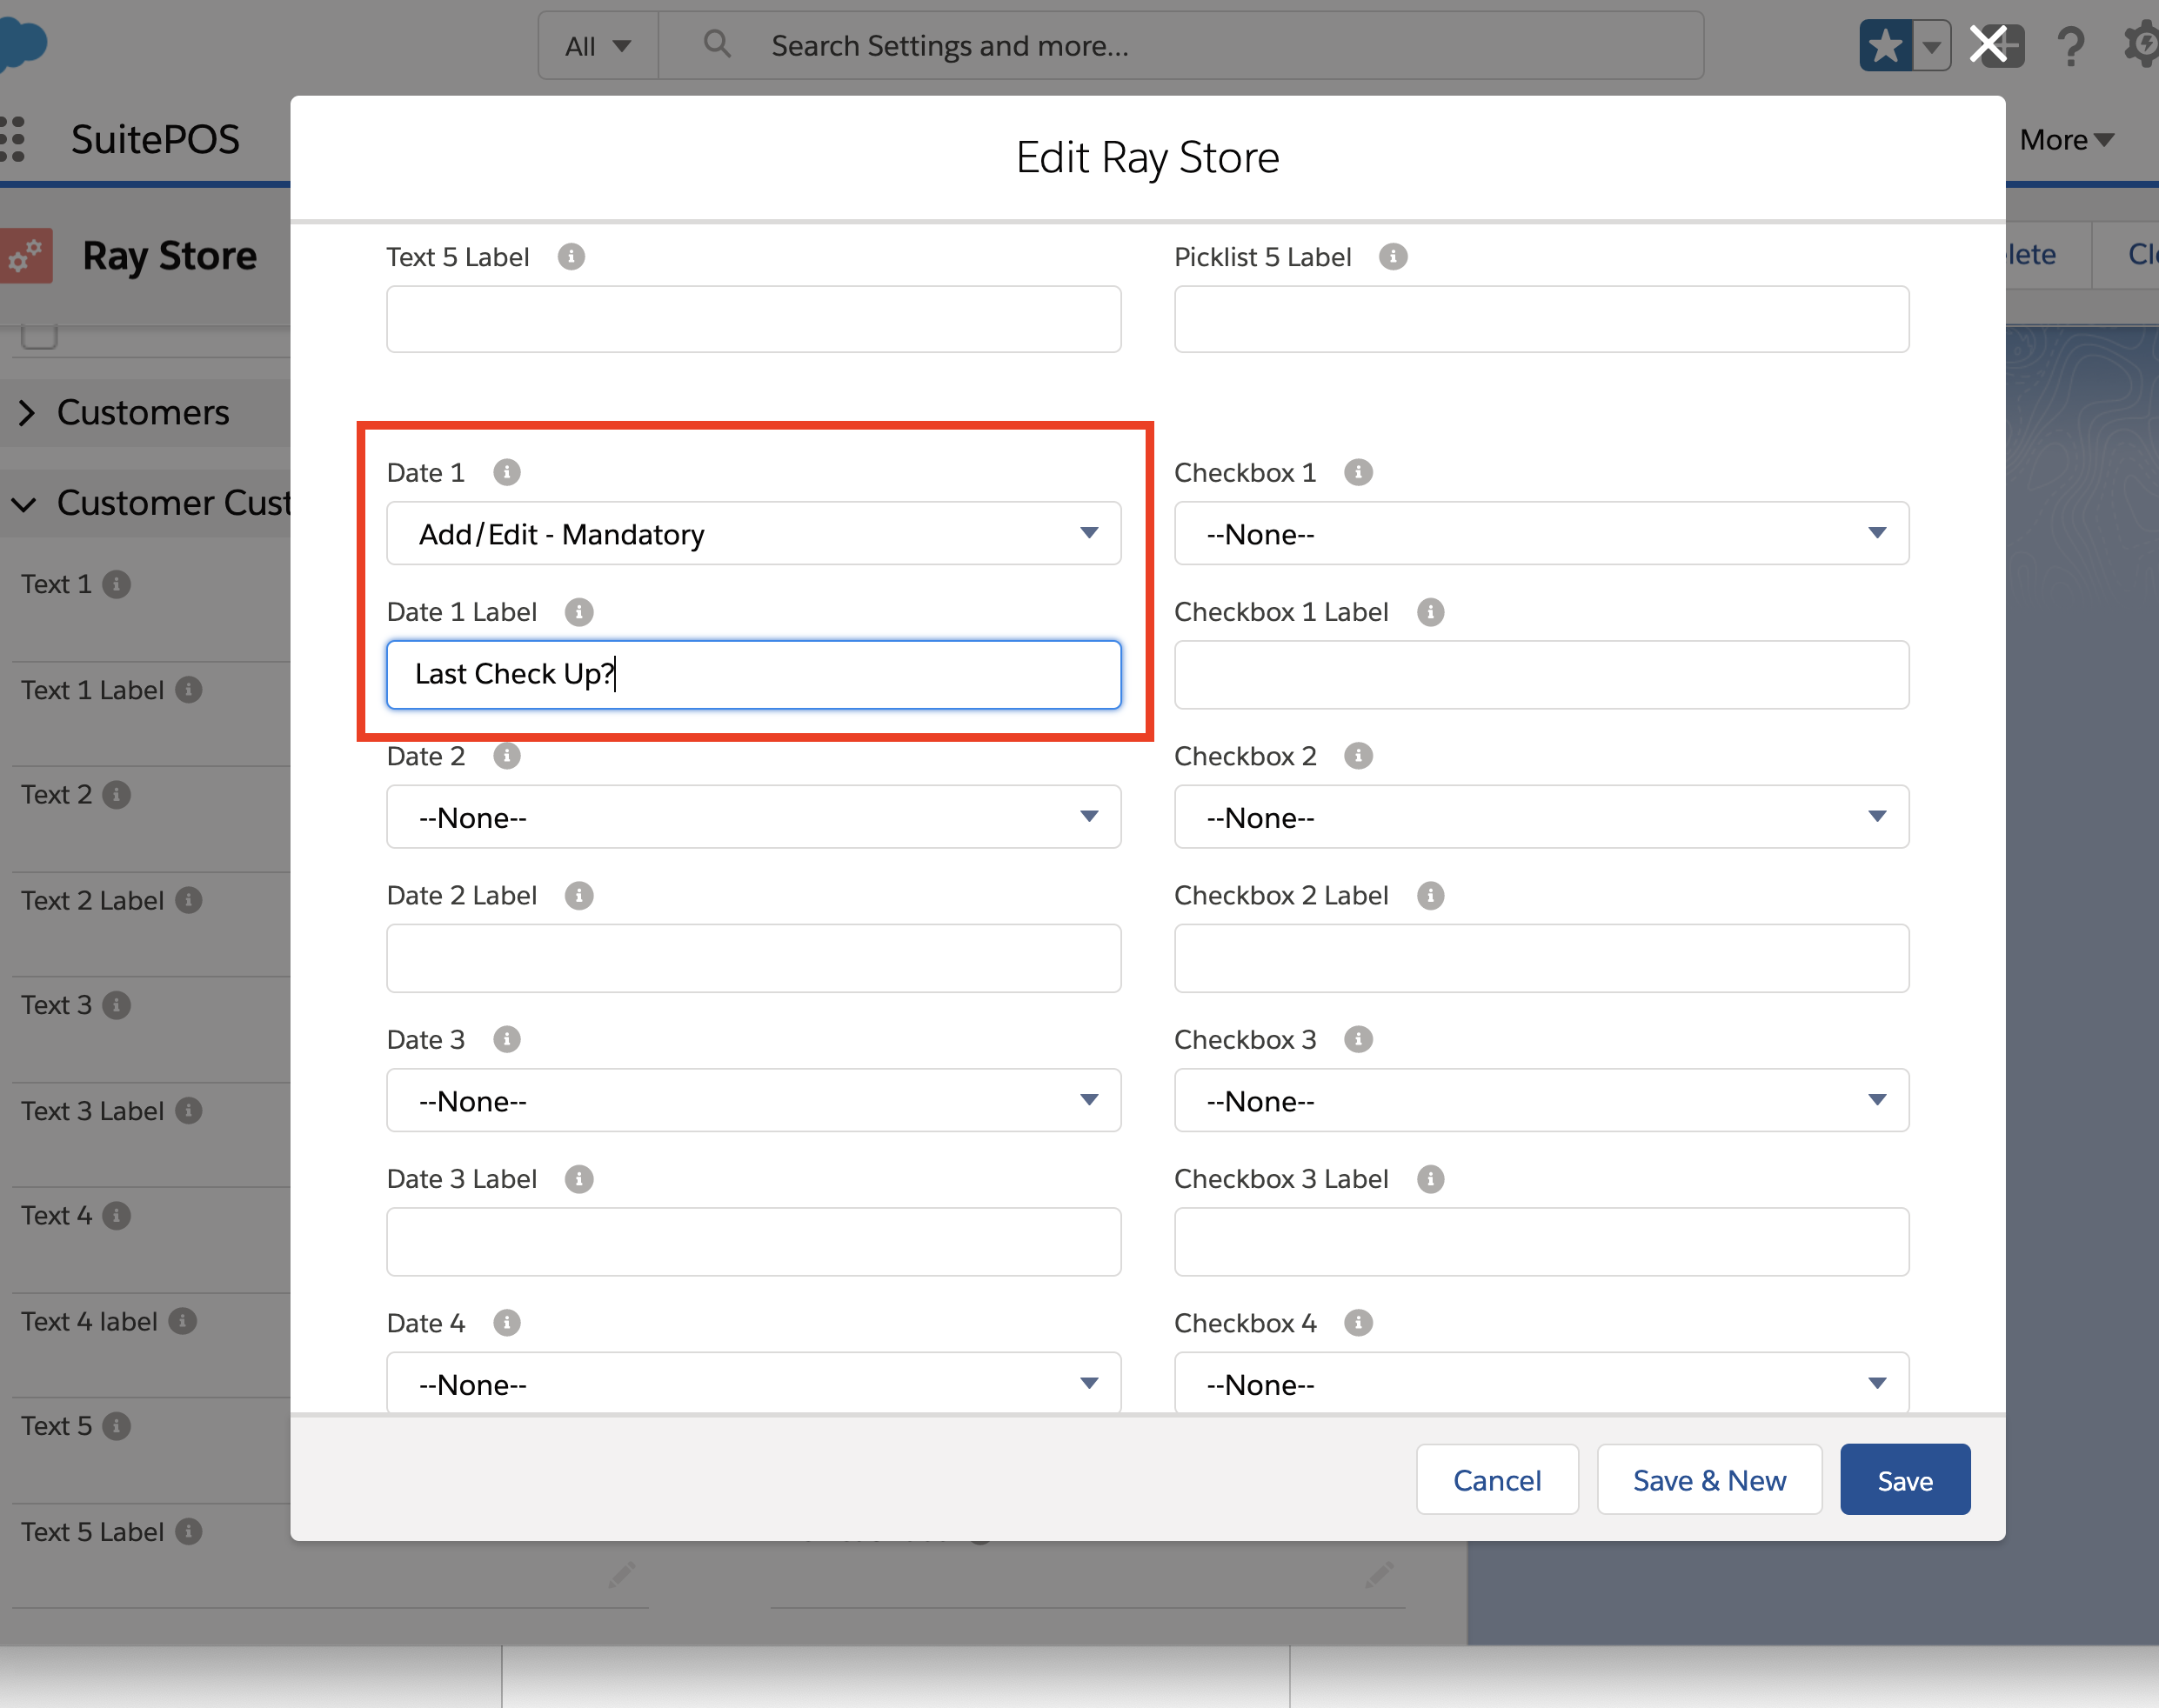Open the Help question mark icon
This screenshot has height=1708, width=2159.
click(2071, 46)
